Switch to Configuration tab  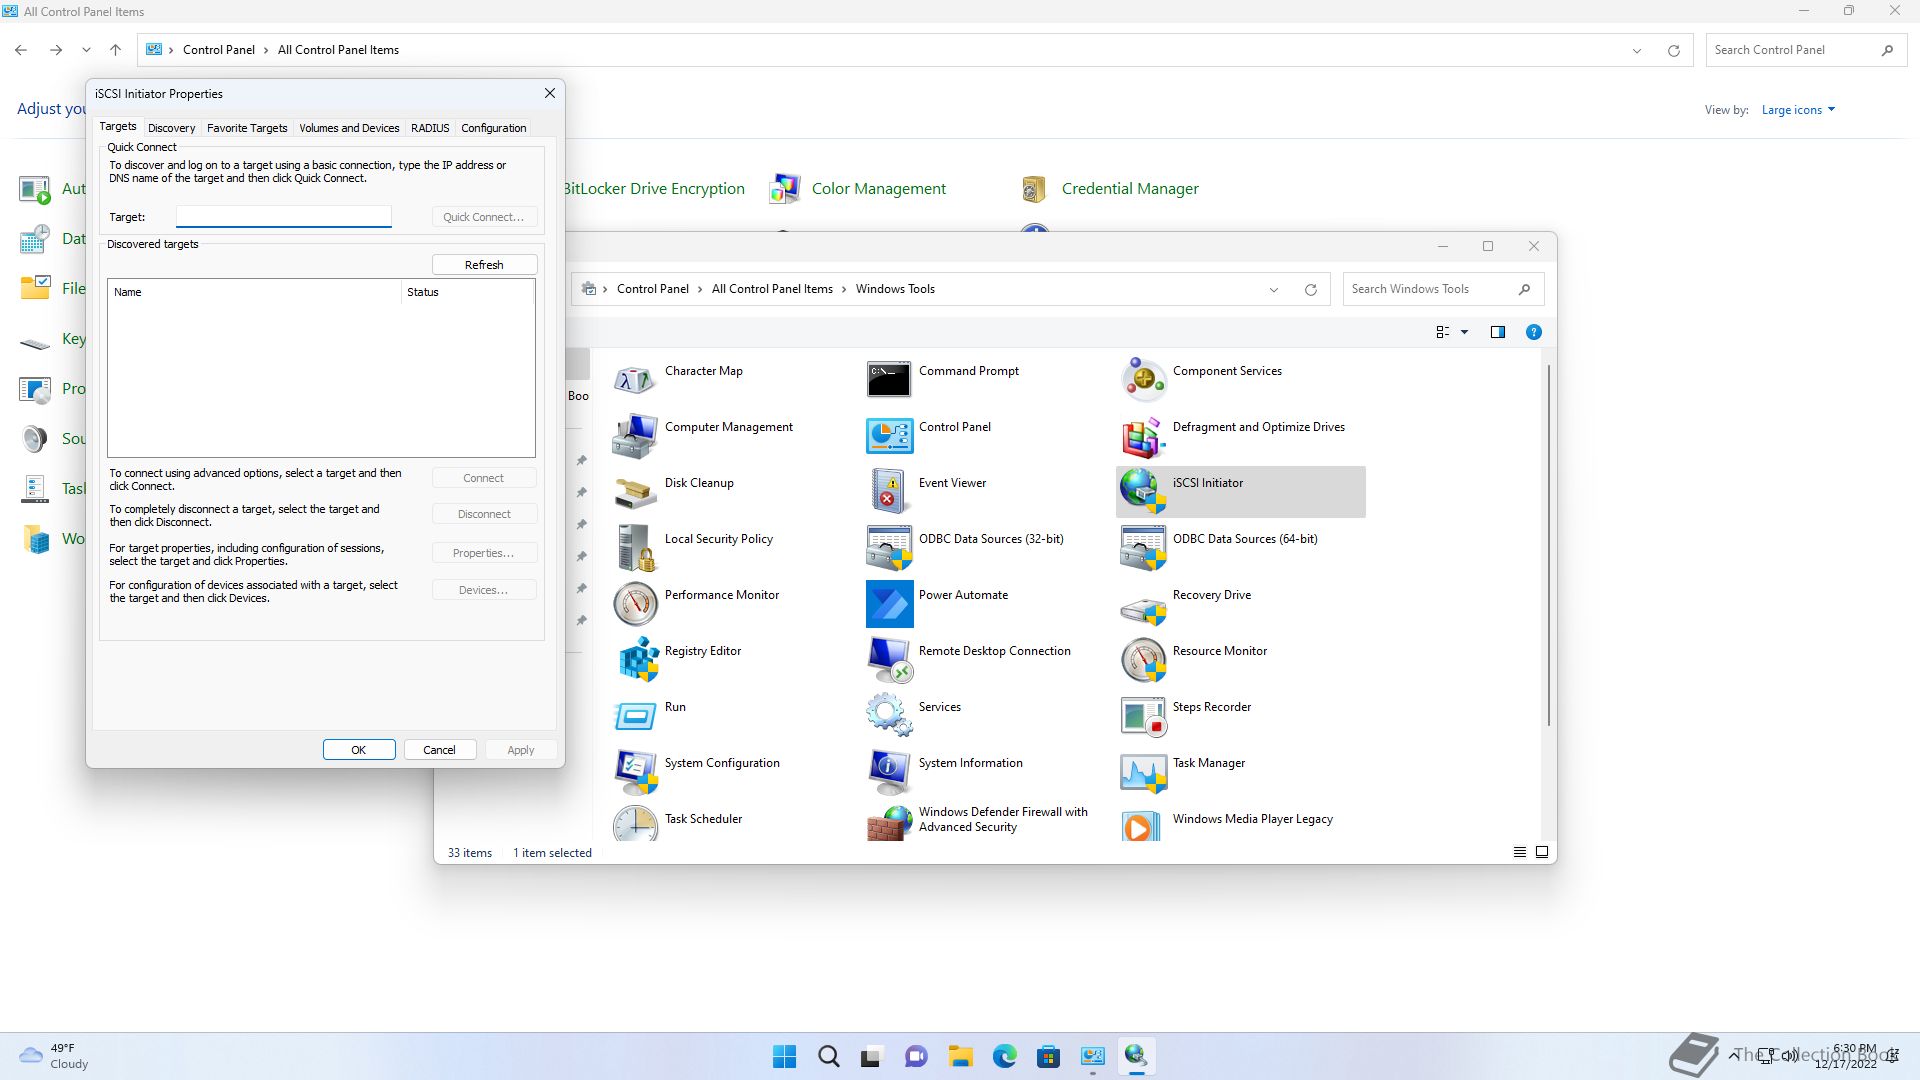(x=493, y=128)
